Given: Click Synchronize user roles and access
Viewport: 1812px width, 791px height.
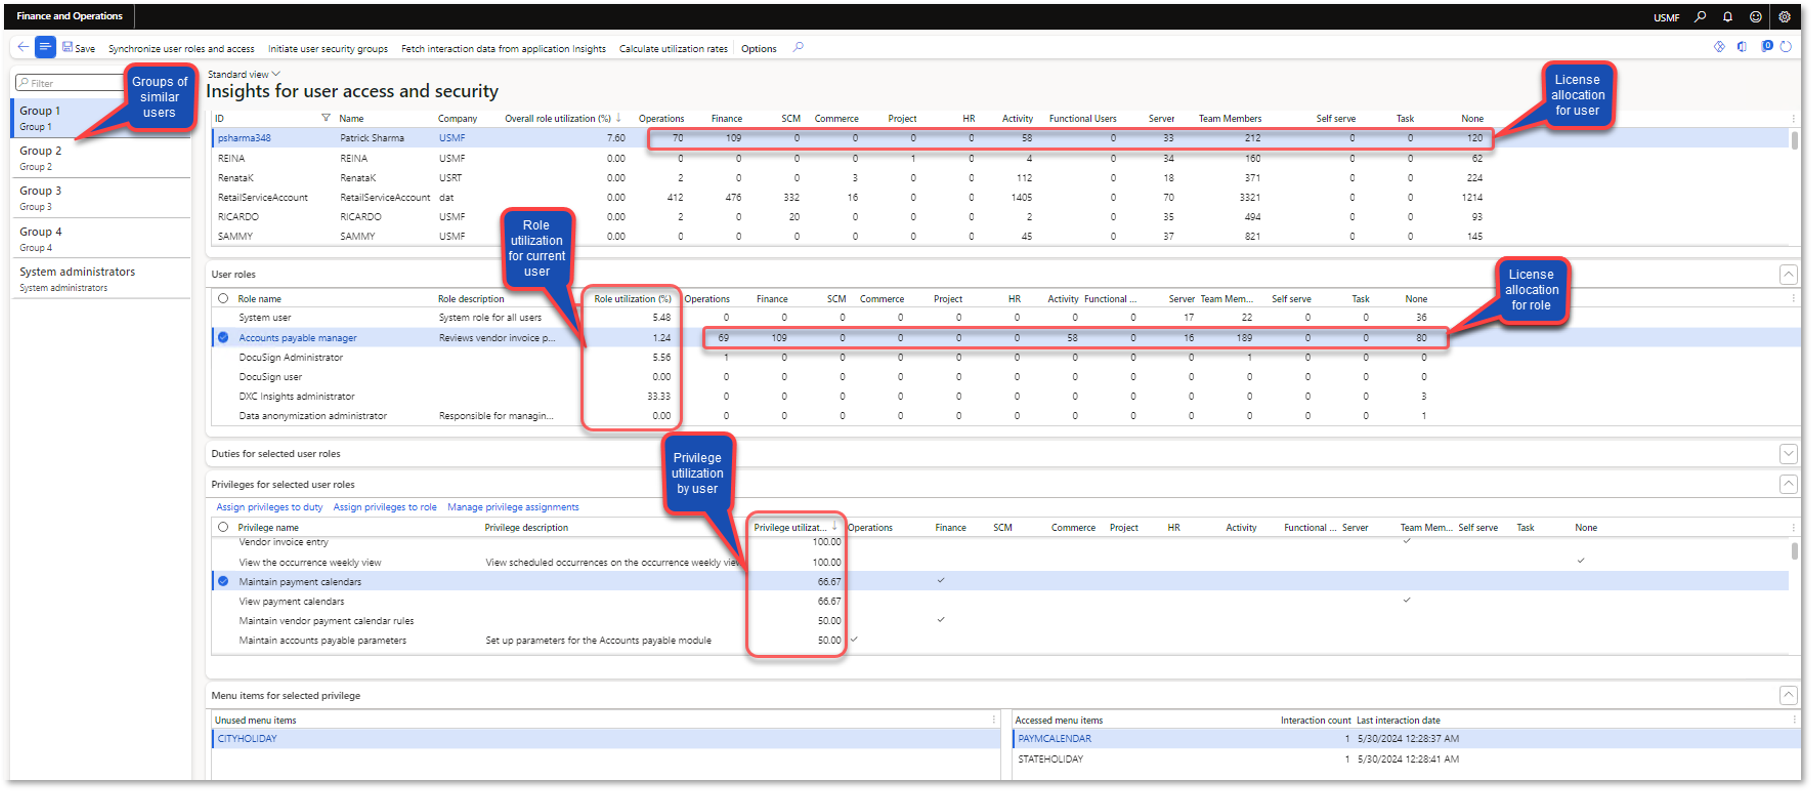Looking at the screenshot, I should tap(181, 48).
